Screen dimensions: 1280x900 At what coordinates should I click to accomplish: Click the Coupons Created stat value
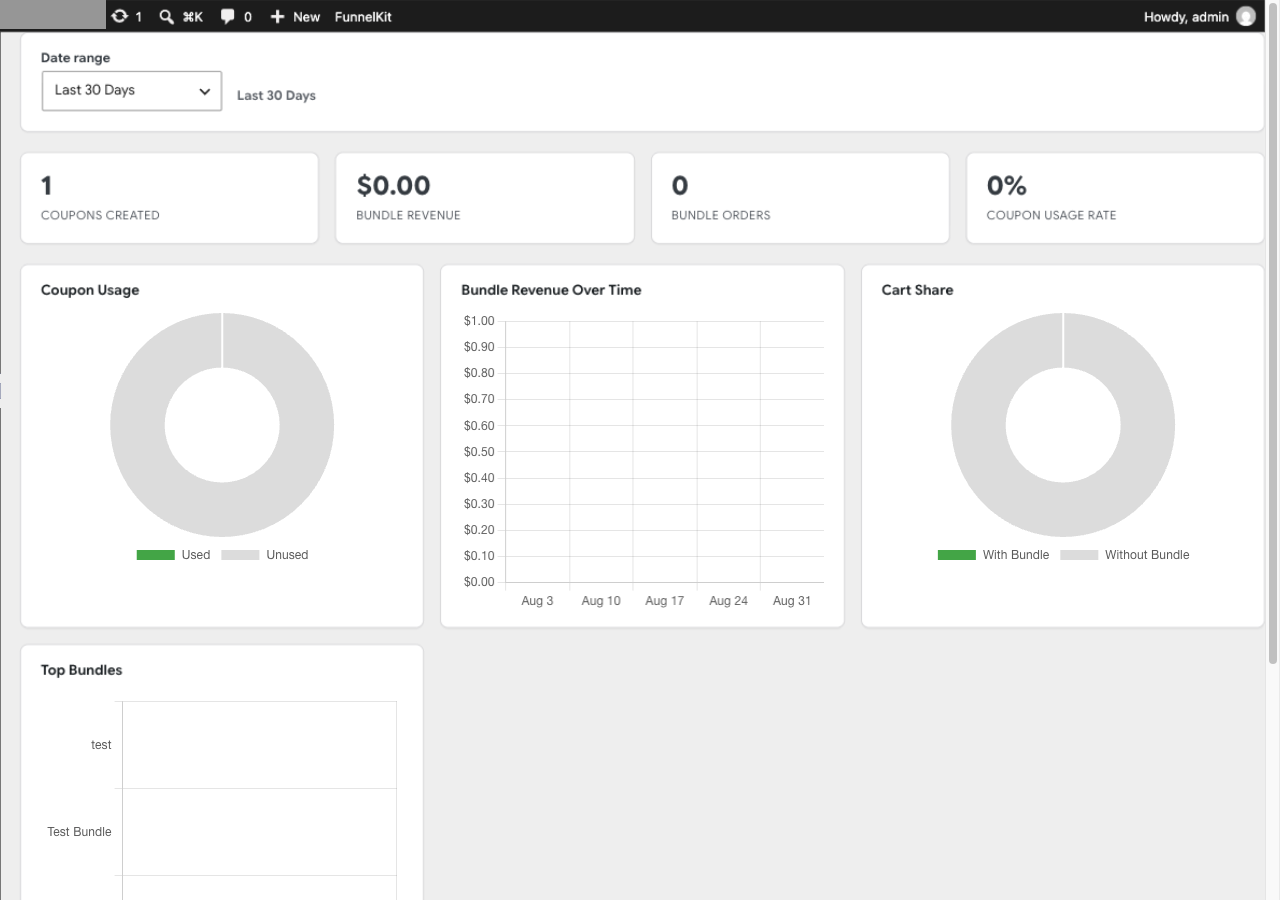pyautogui.click(x=47, y=186)
